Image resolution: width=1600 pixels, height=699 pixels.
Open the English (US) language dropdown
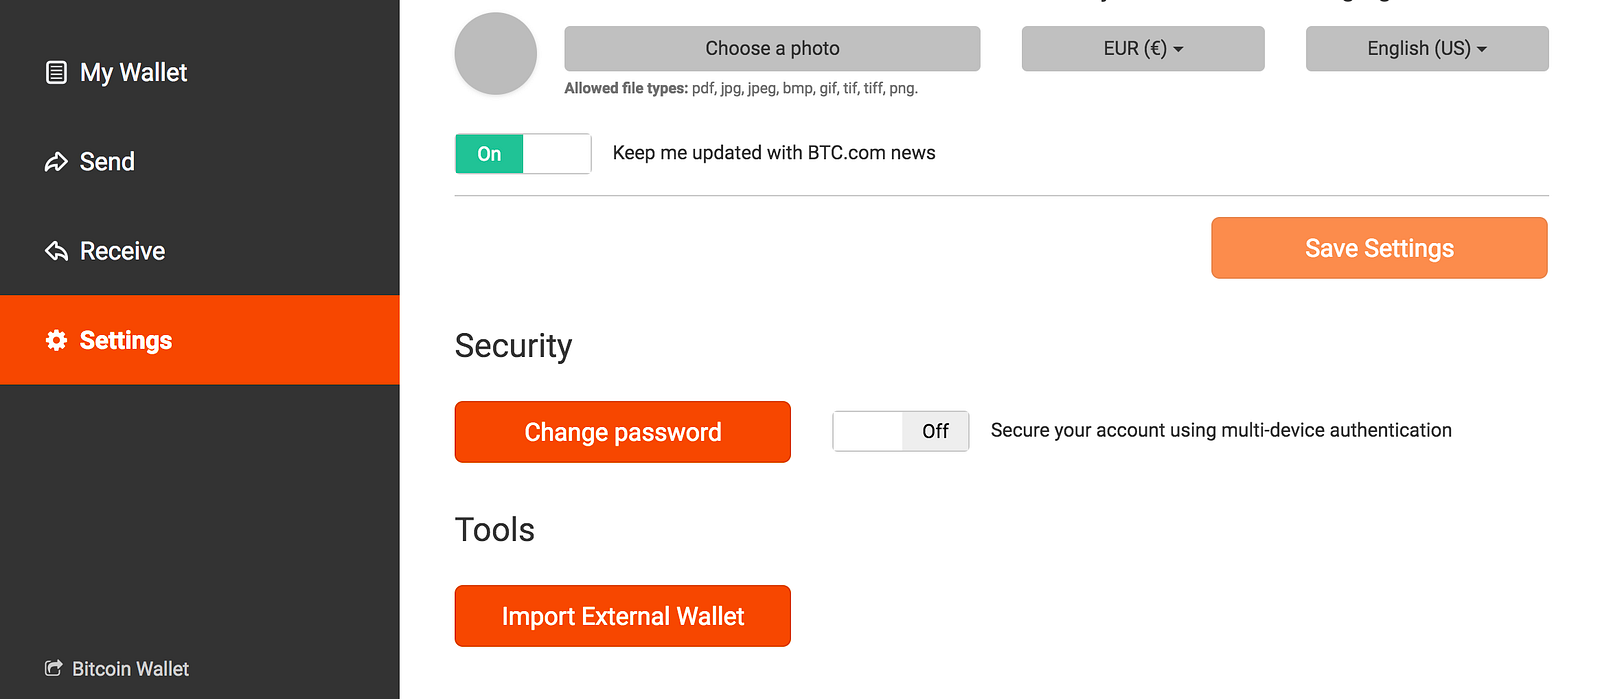tap(1426, 48)
